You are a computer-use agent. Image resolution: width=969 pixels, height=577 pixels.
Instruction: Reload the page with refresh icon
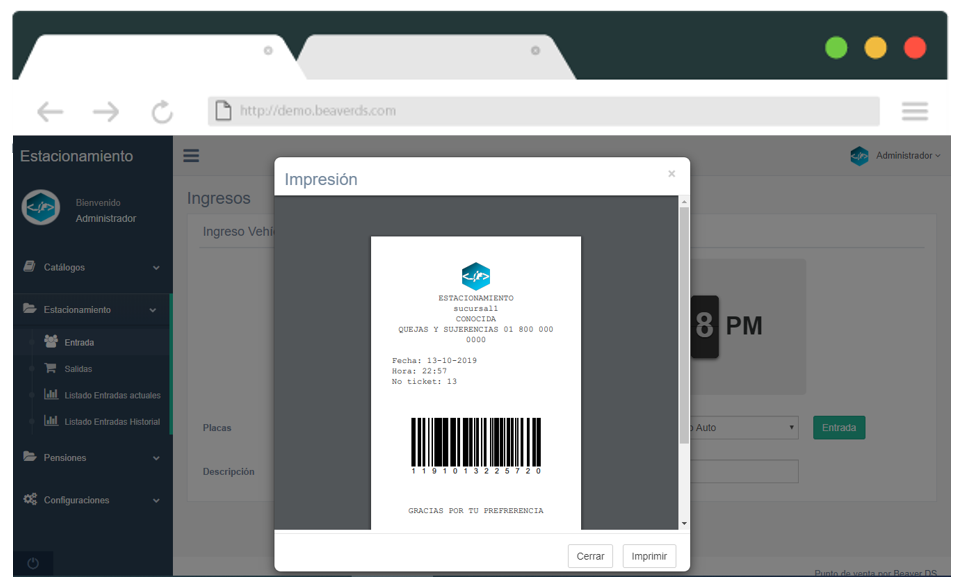point(162,112)
